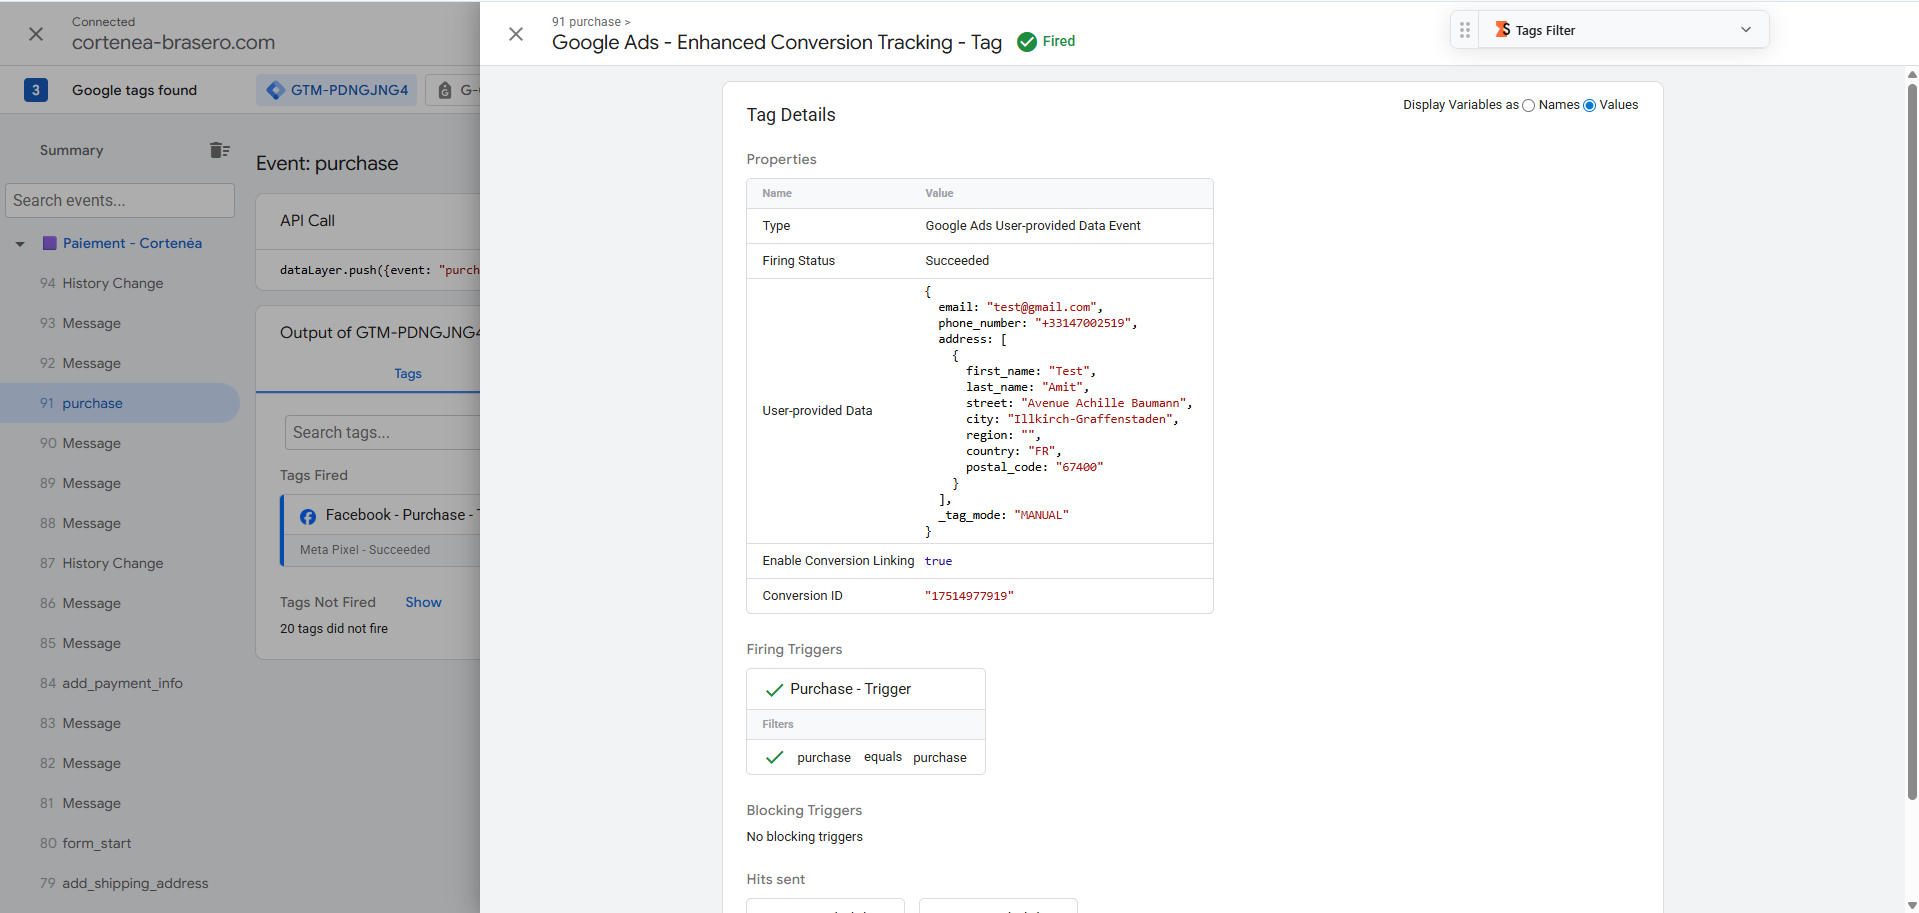1919x913 pixels.
Task: Select event 86 Message
Action: pos(120,603)
